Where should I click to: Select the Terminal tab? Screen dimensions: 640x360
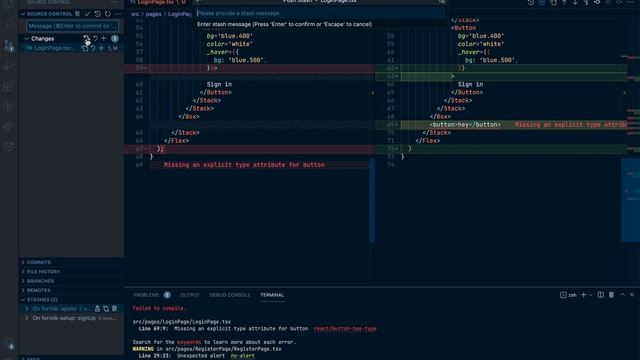(x=272, y=295)
